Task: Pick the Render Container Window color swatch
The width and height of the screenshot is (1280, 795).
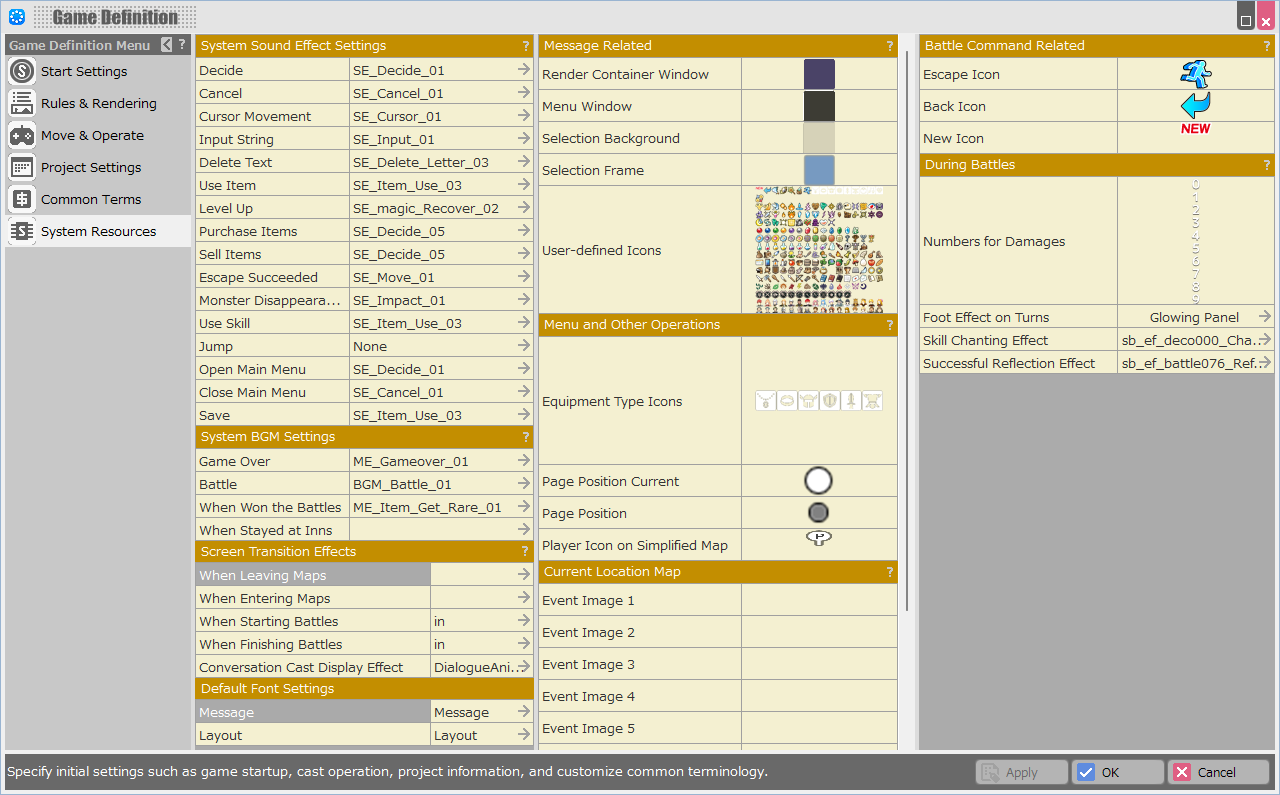Action: coord(819,74)
